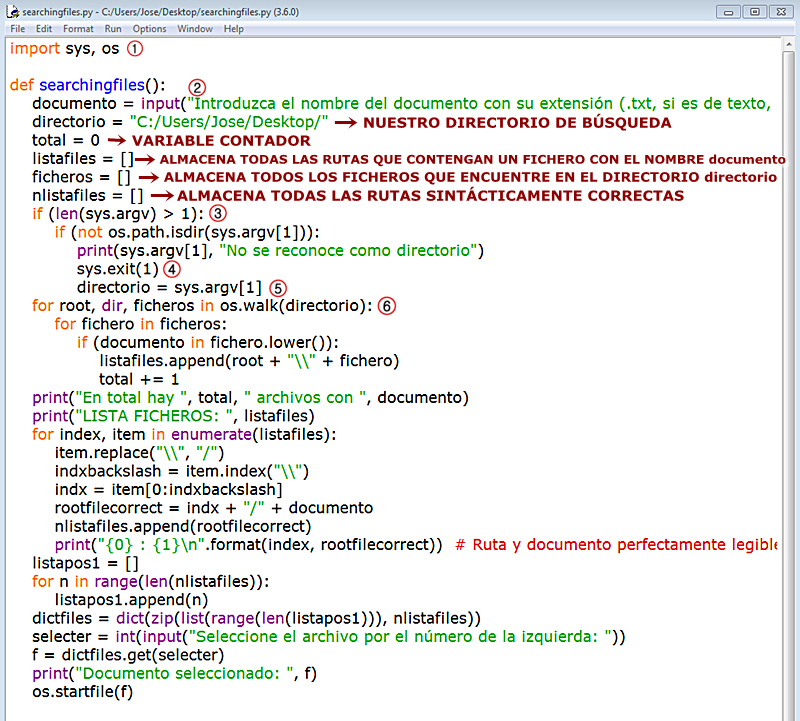Click the 'sys.exit(1)' line
The height and width of the screenshot is (721, 800).
click(117, 269)
